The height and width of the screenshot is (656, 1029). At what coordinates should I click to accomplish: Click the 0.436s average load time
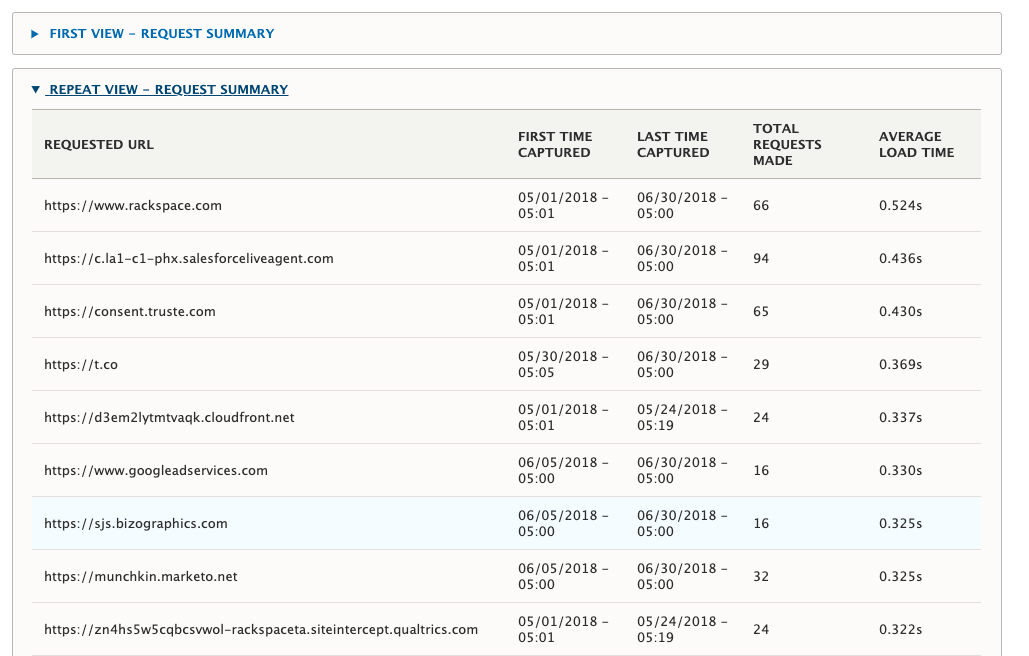[x=900, y=258]
